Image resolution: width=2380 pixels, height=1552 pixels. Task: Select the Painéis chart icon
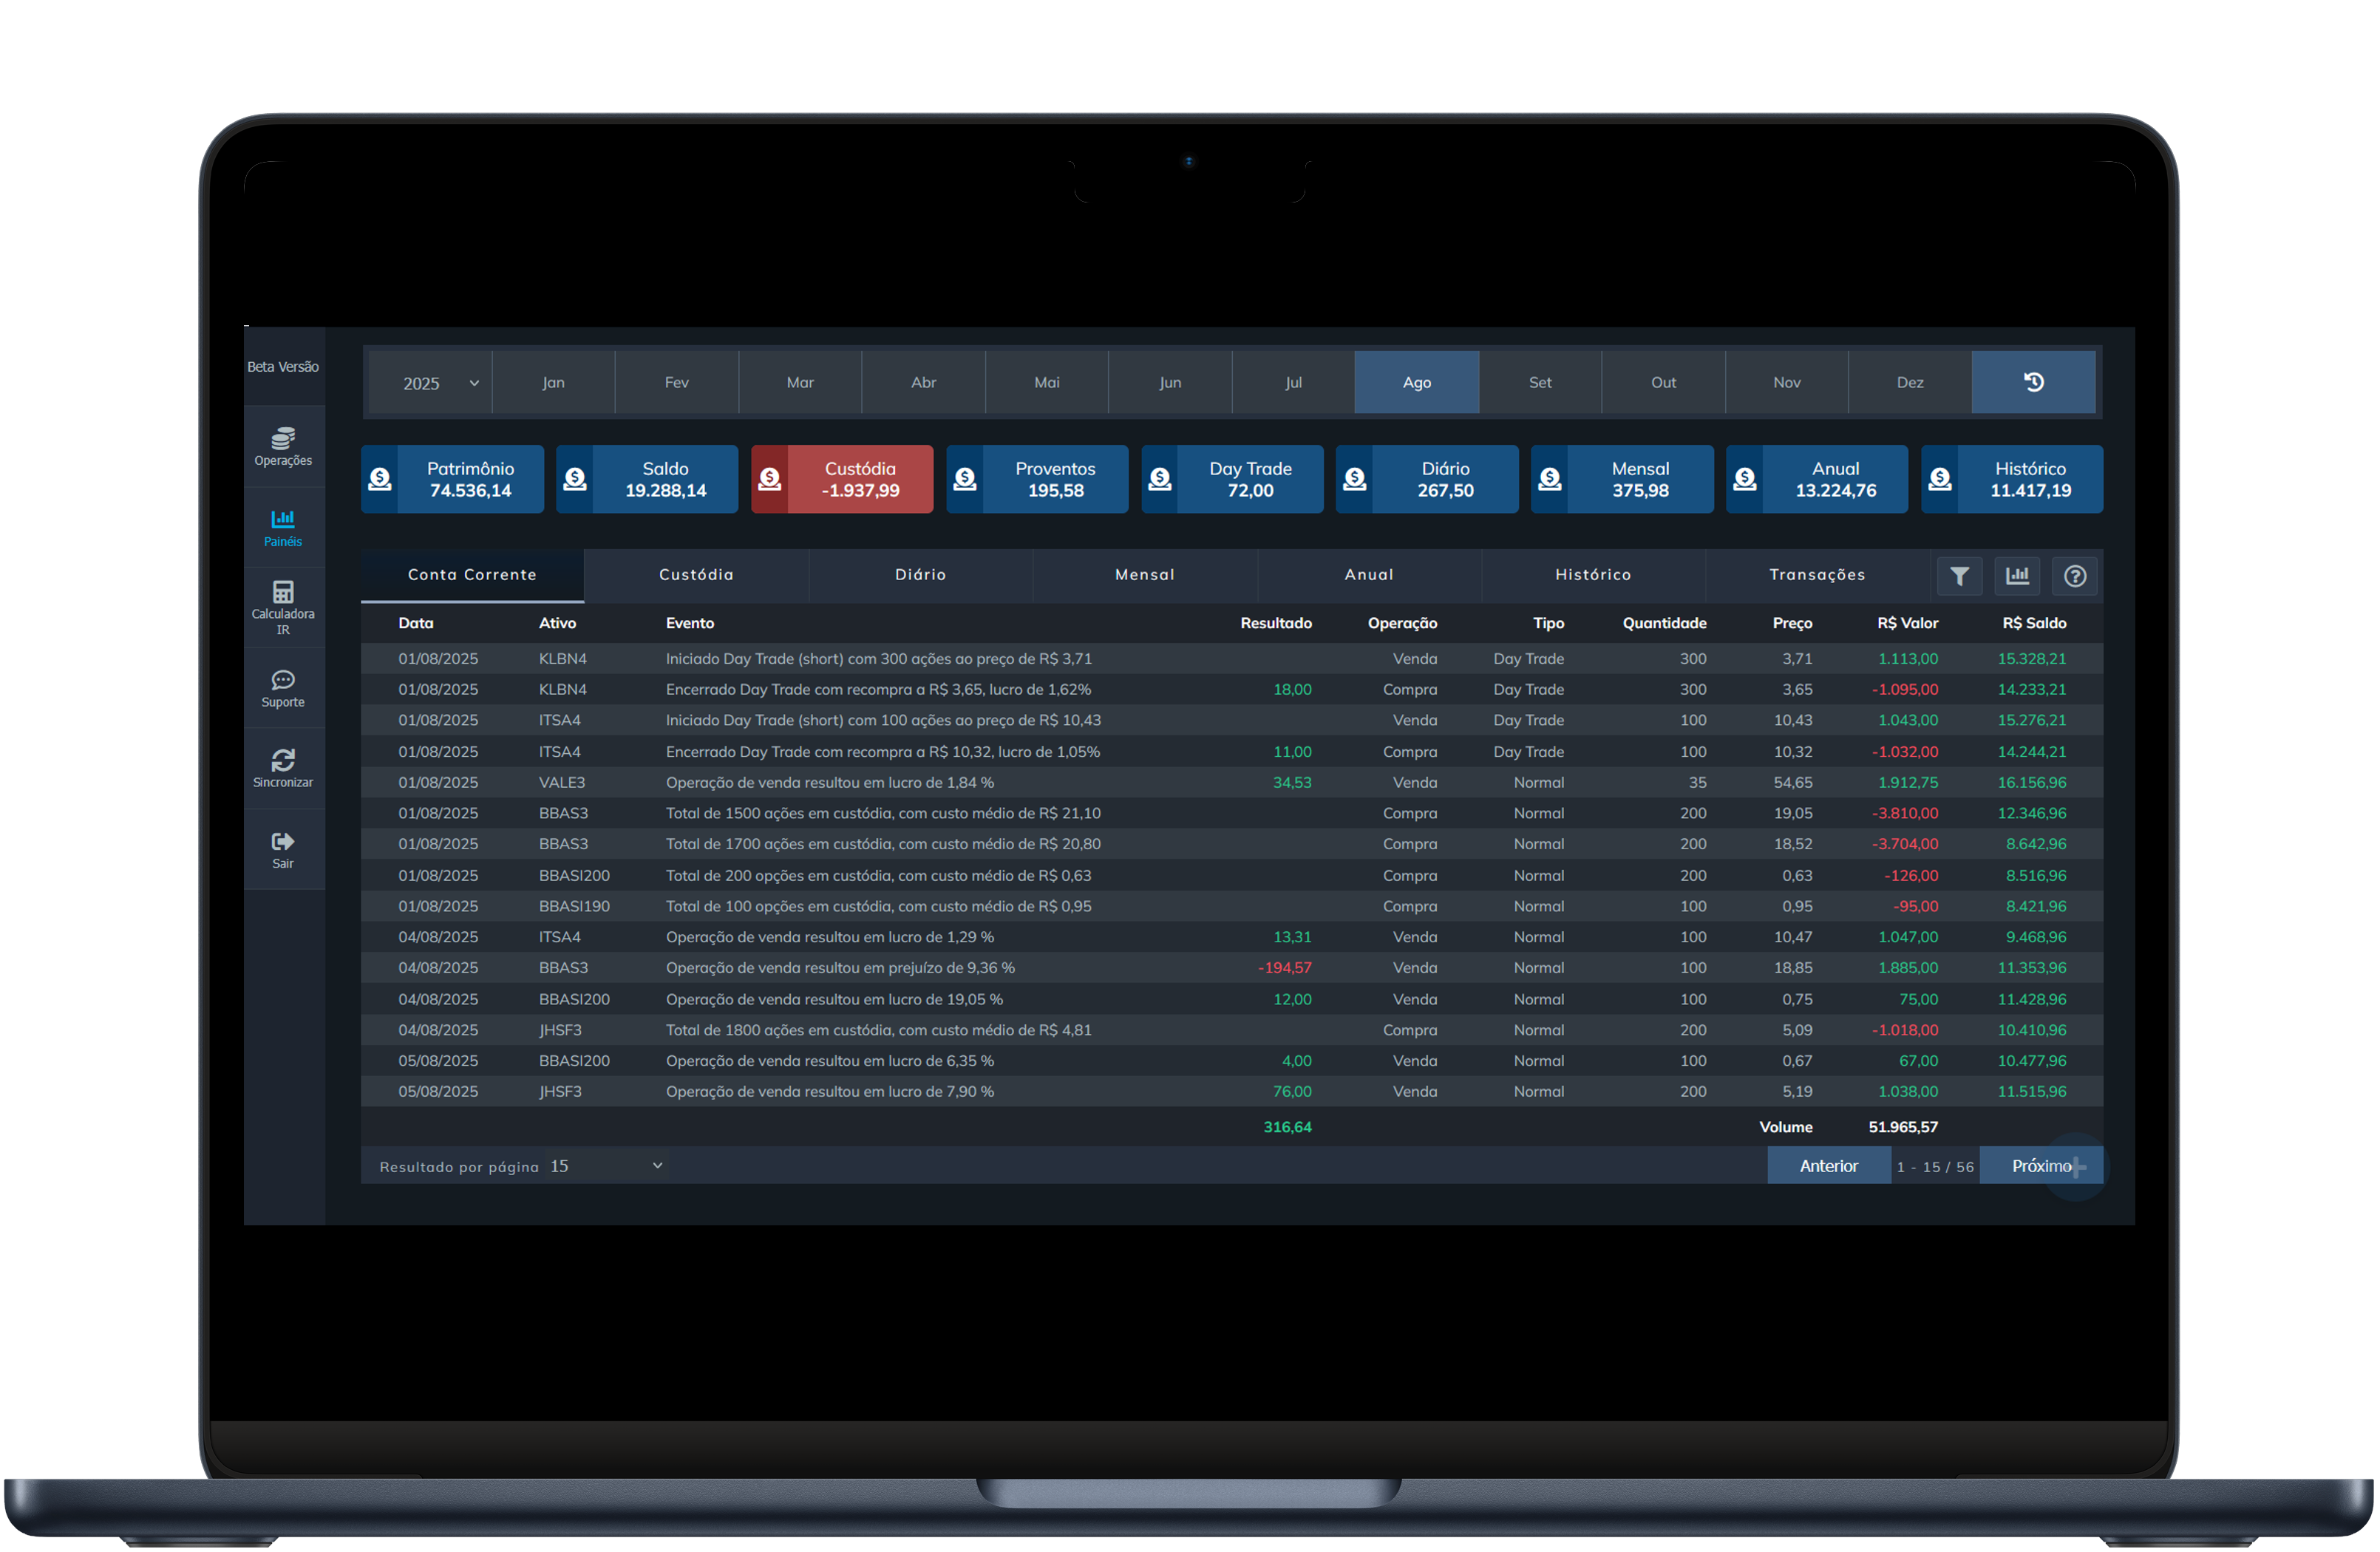tap(283, 519)
